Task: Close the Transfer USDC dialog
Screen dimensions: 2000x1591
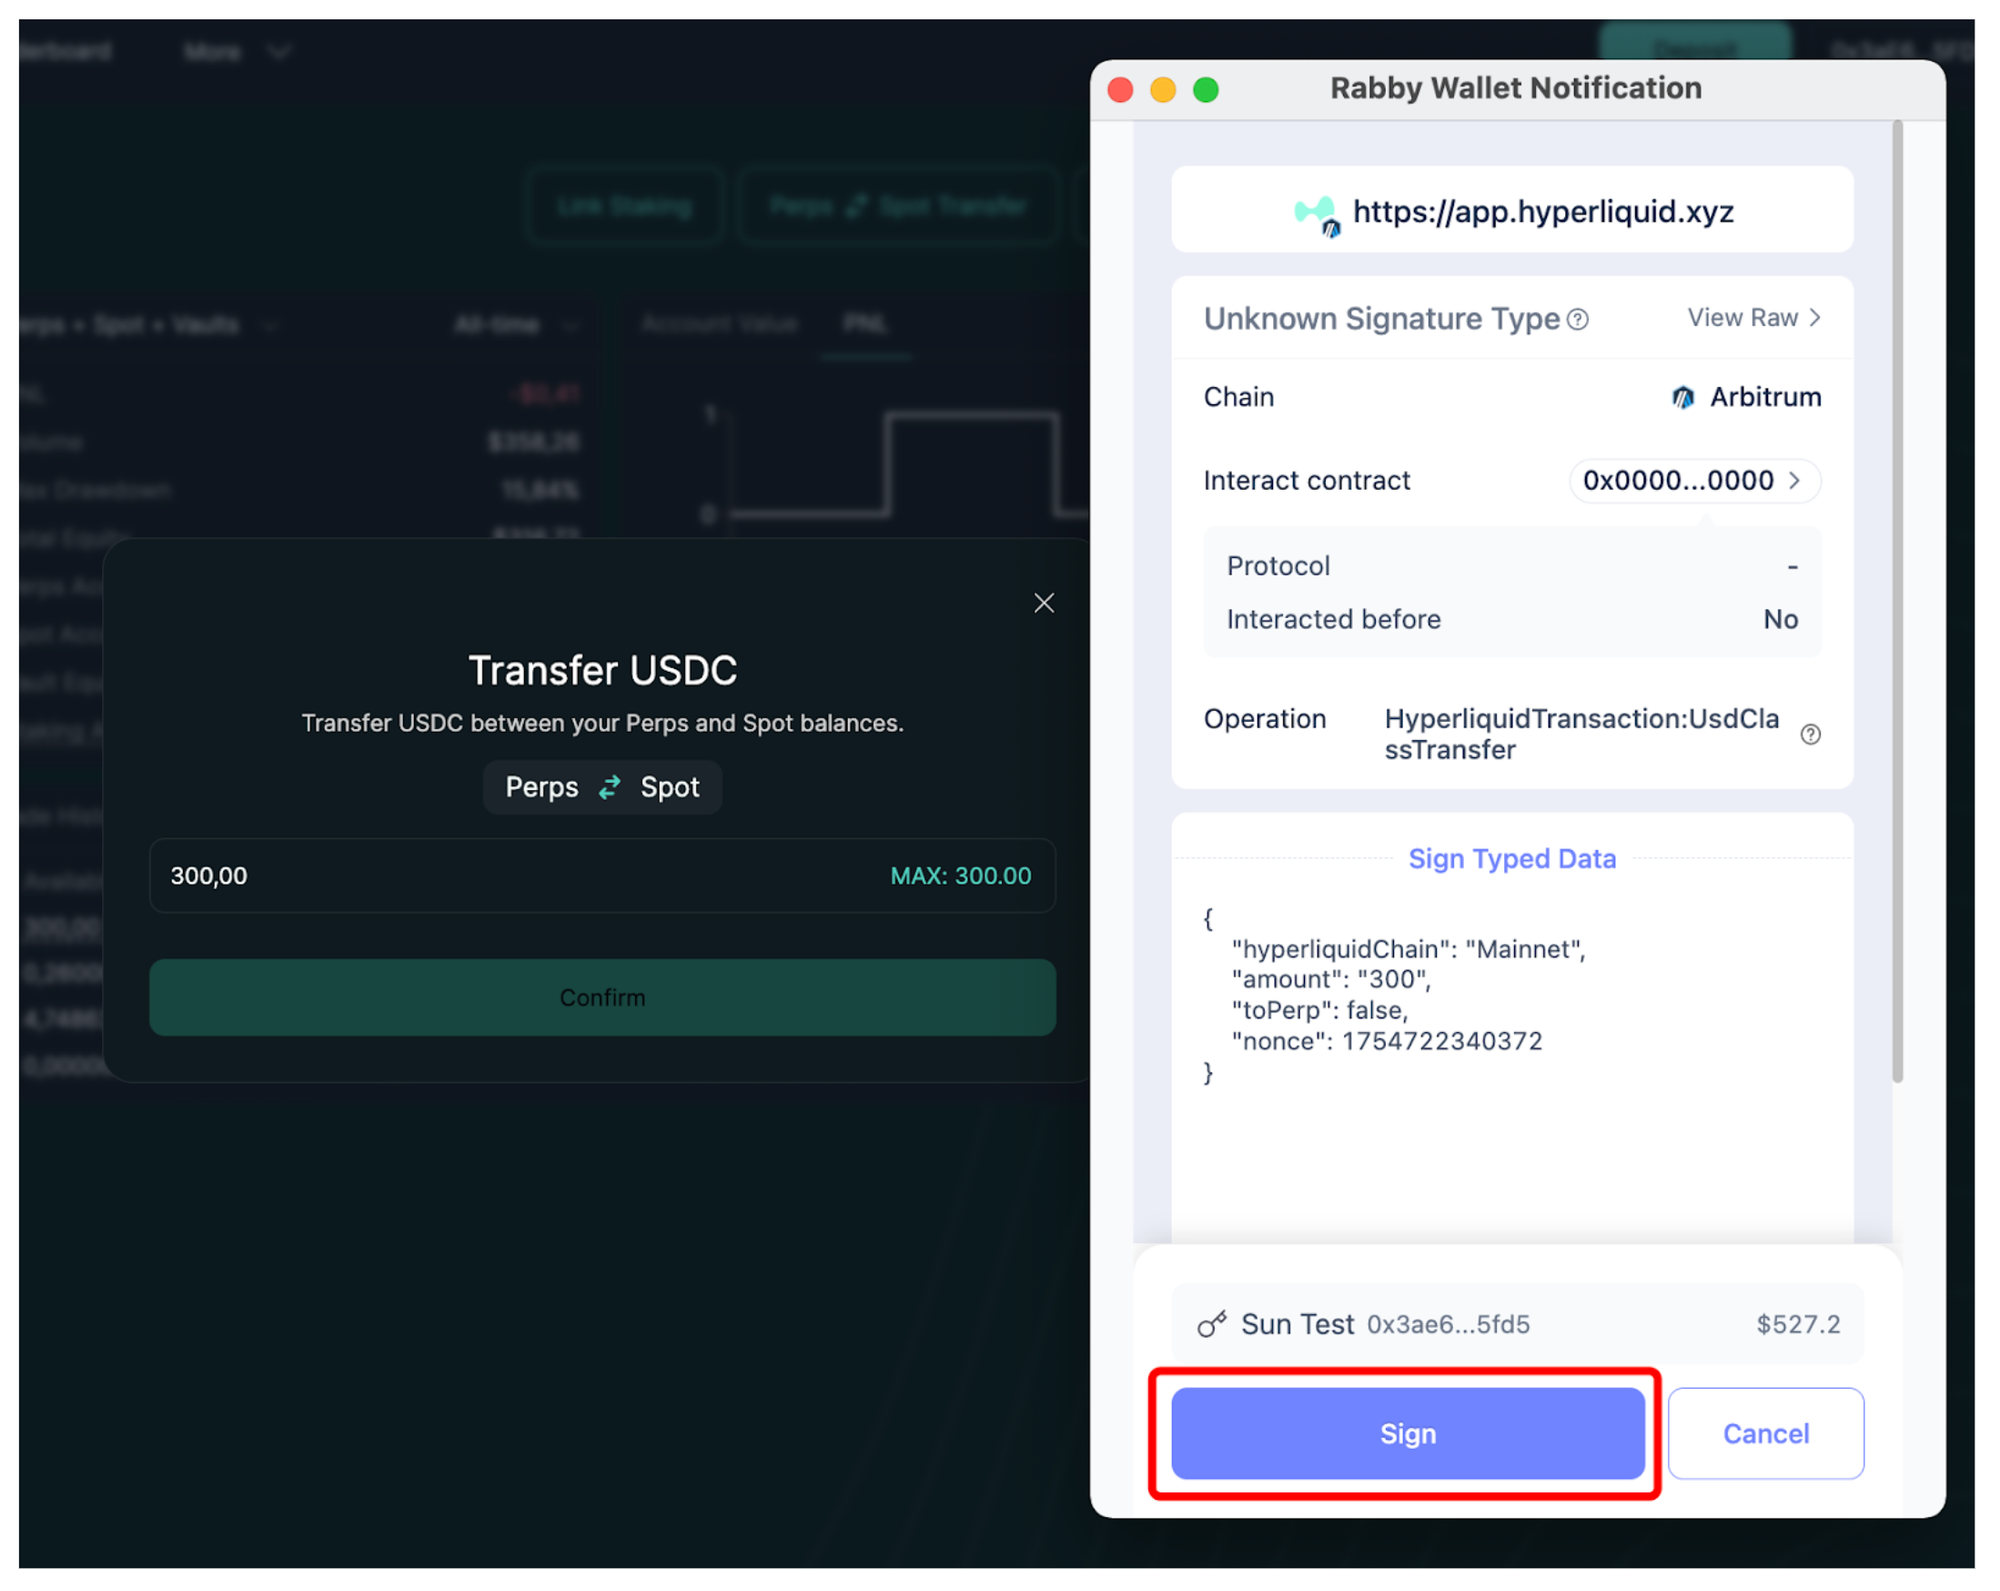Action: pos(1043,603)
